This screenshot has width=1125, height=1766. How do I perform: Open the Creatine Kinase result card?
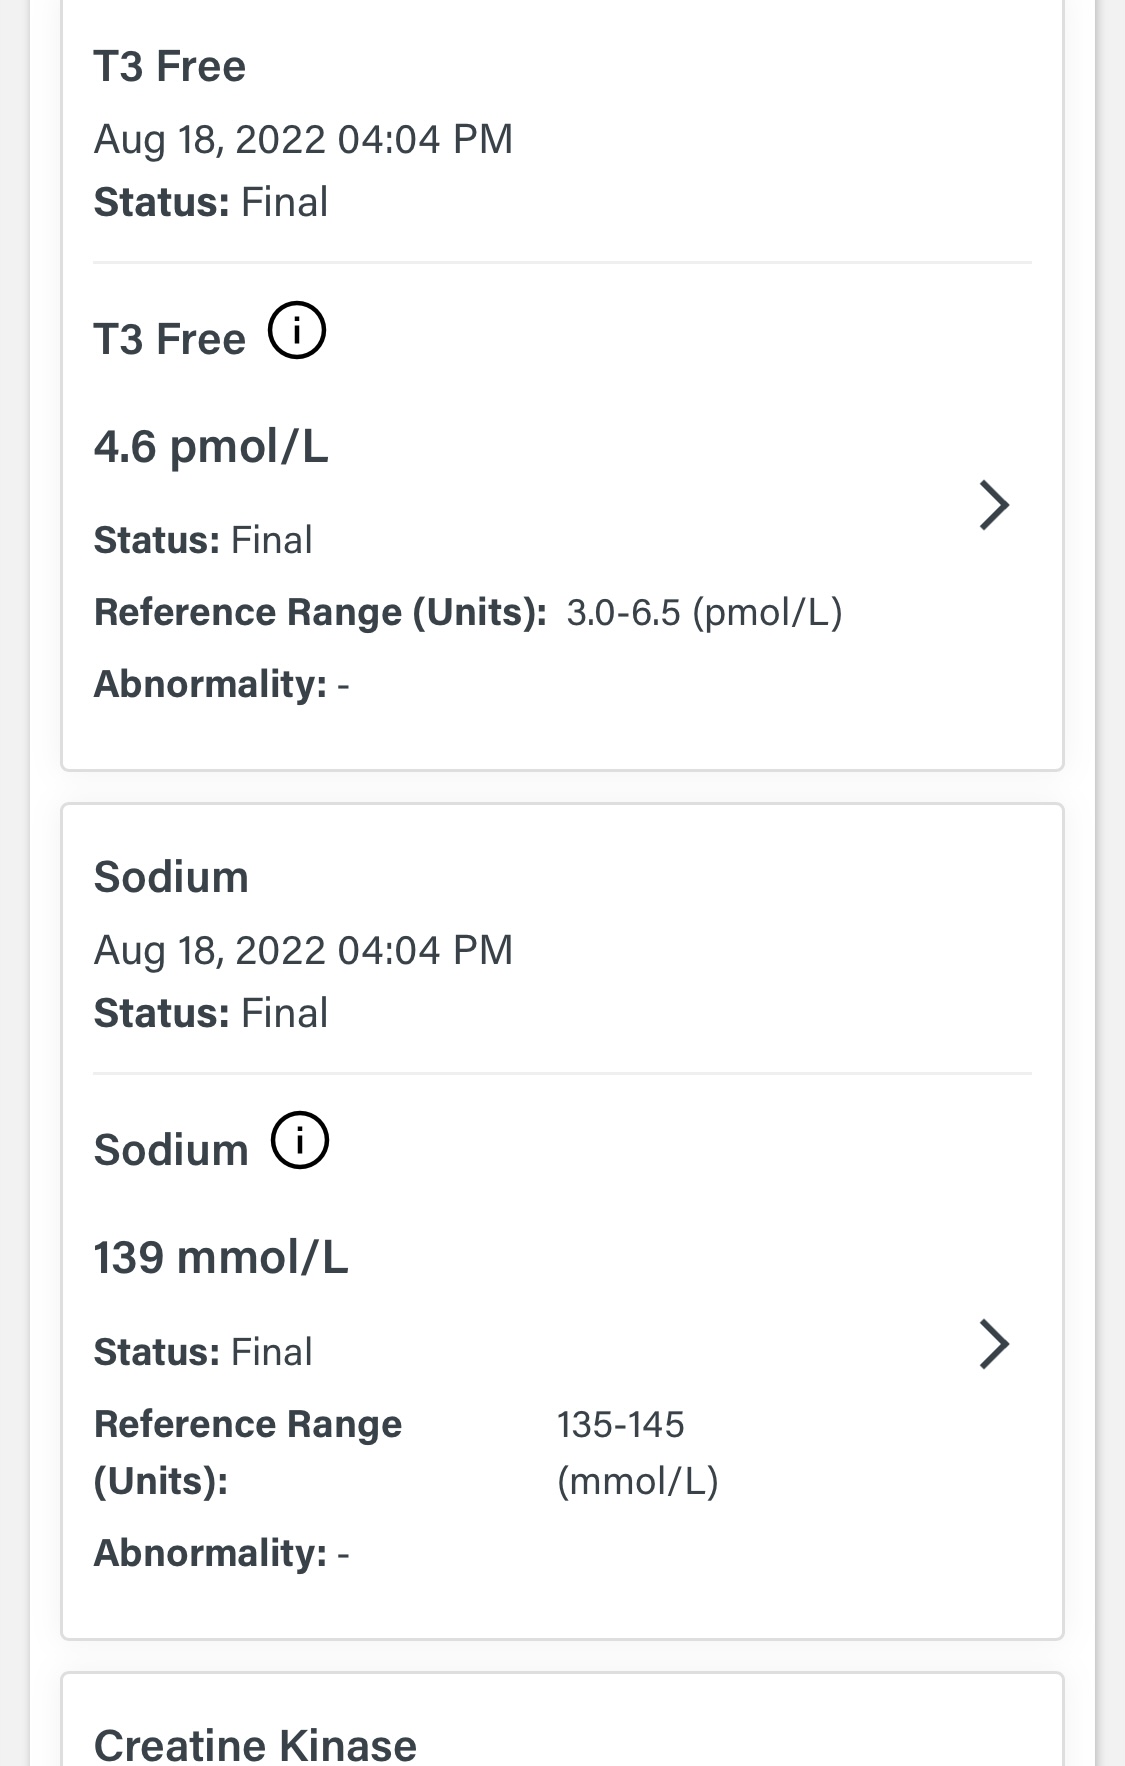[x=255, y=1744]
